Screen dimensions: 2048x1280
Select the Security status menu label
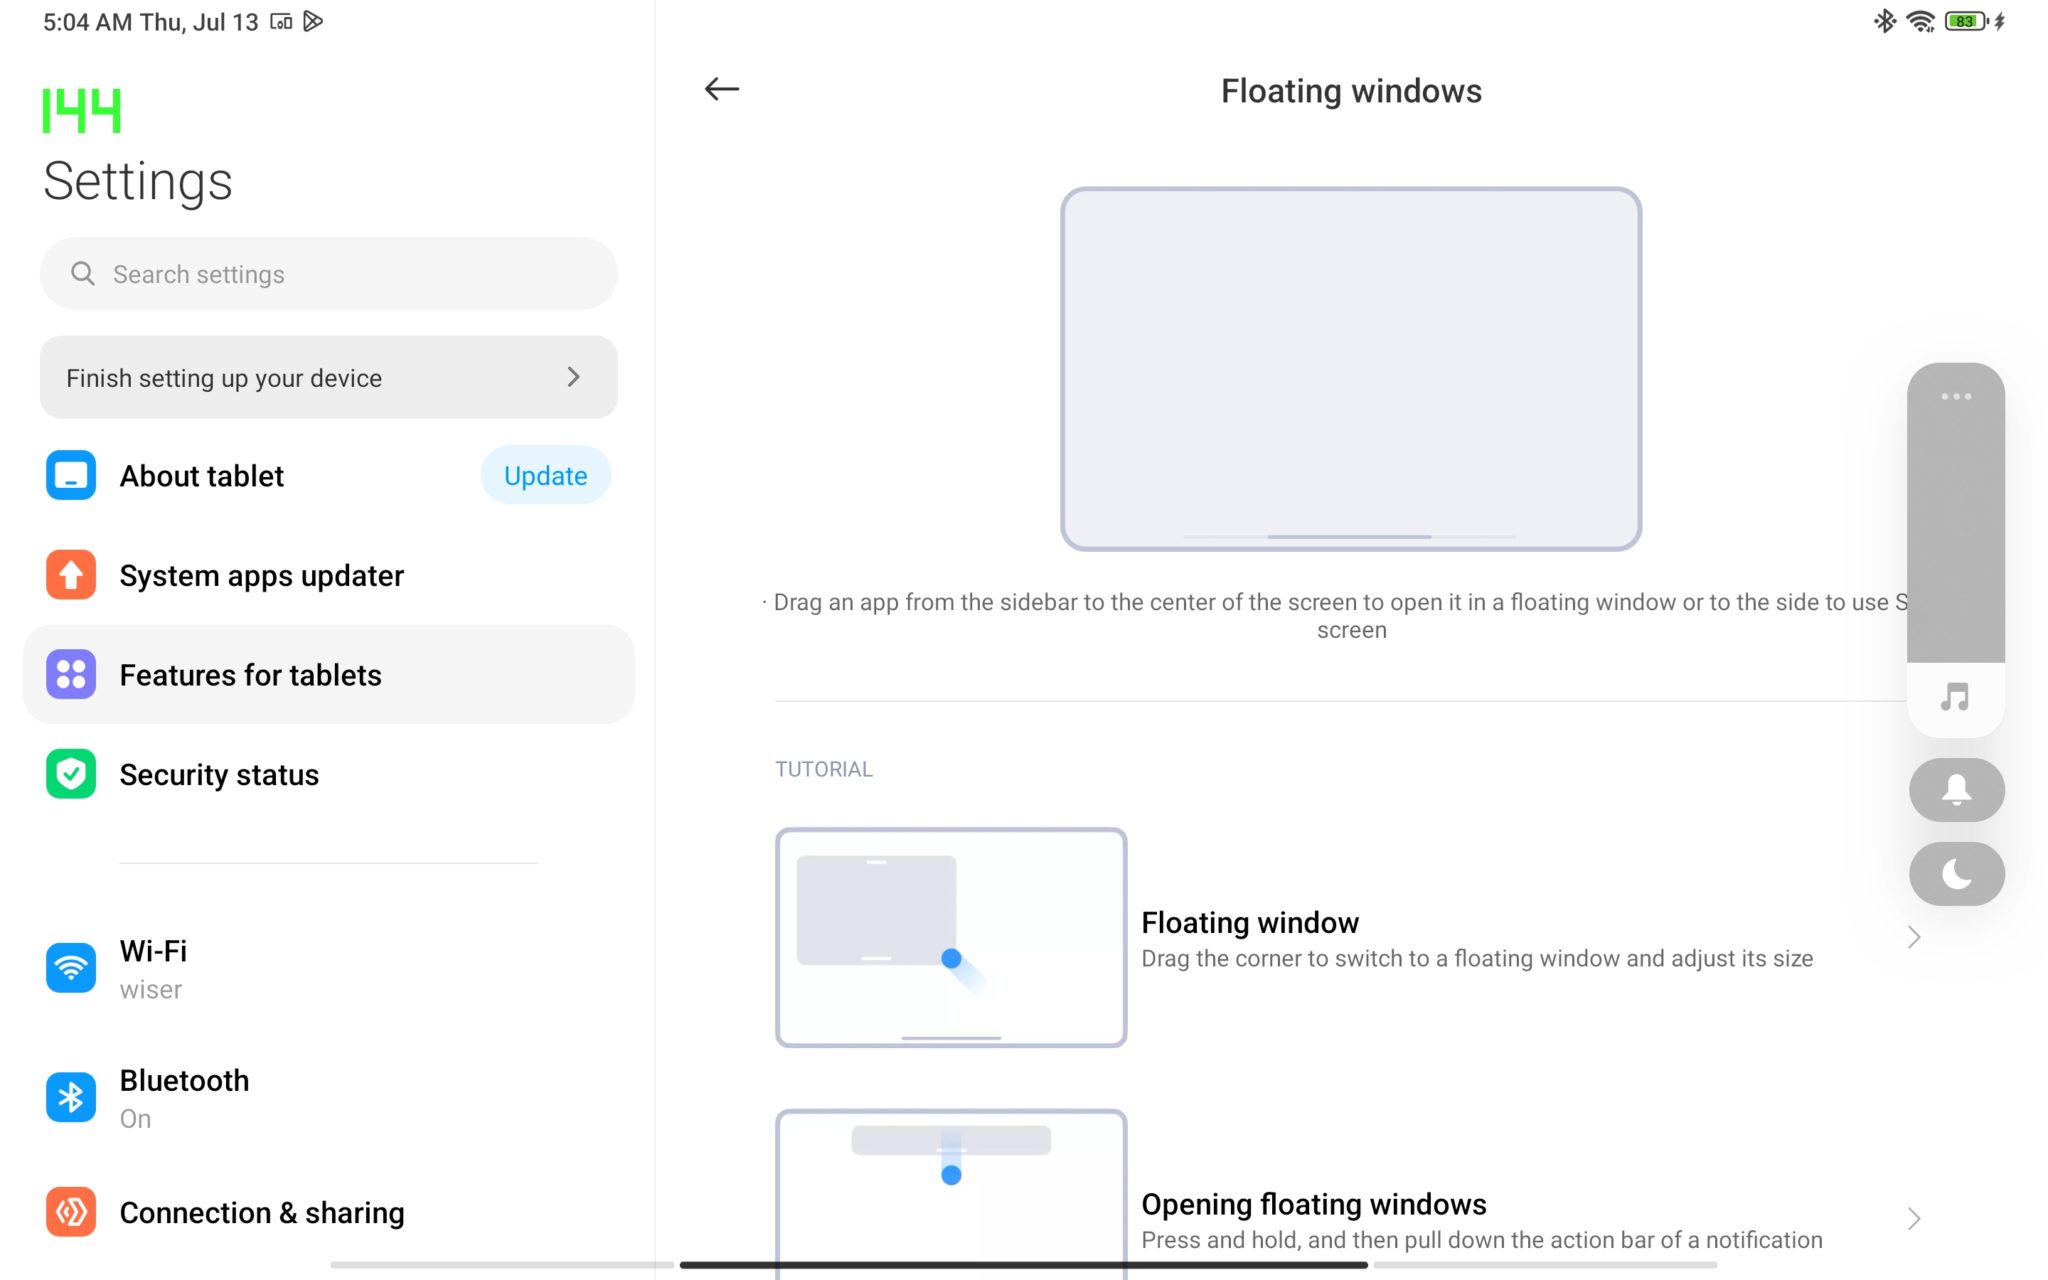pyautogui.click(x=219, y=775)
